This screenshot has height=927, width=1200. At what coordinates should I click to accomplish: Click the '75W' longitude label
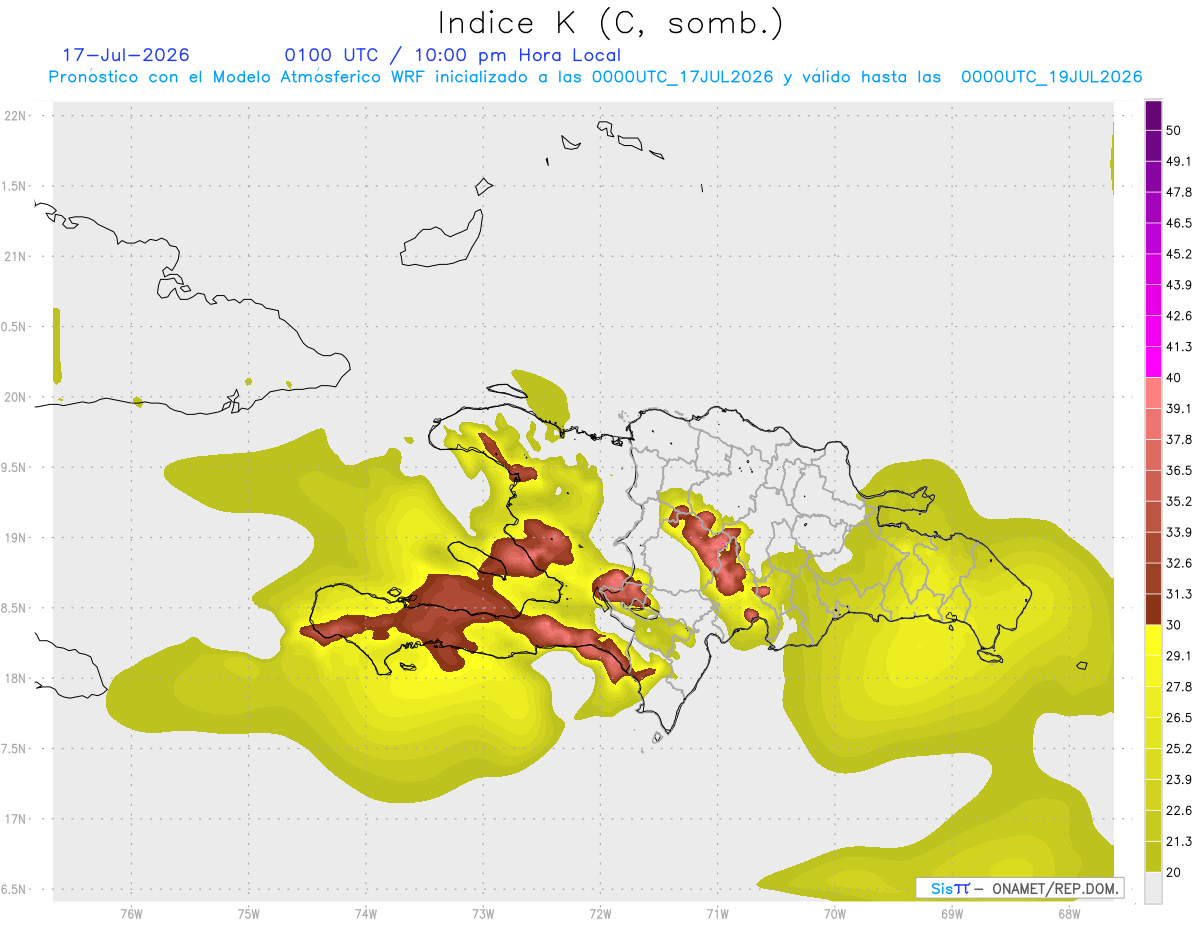pyautogui.click(x=249, y=913)
